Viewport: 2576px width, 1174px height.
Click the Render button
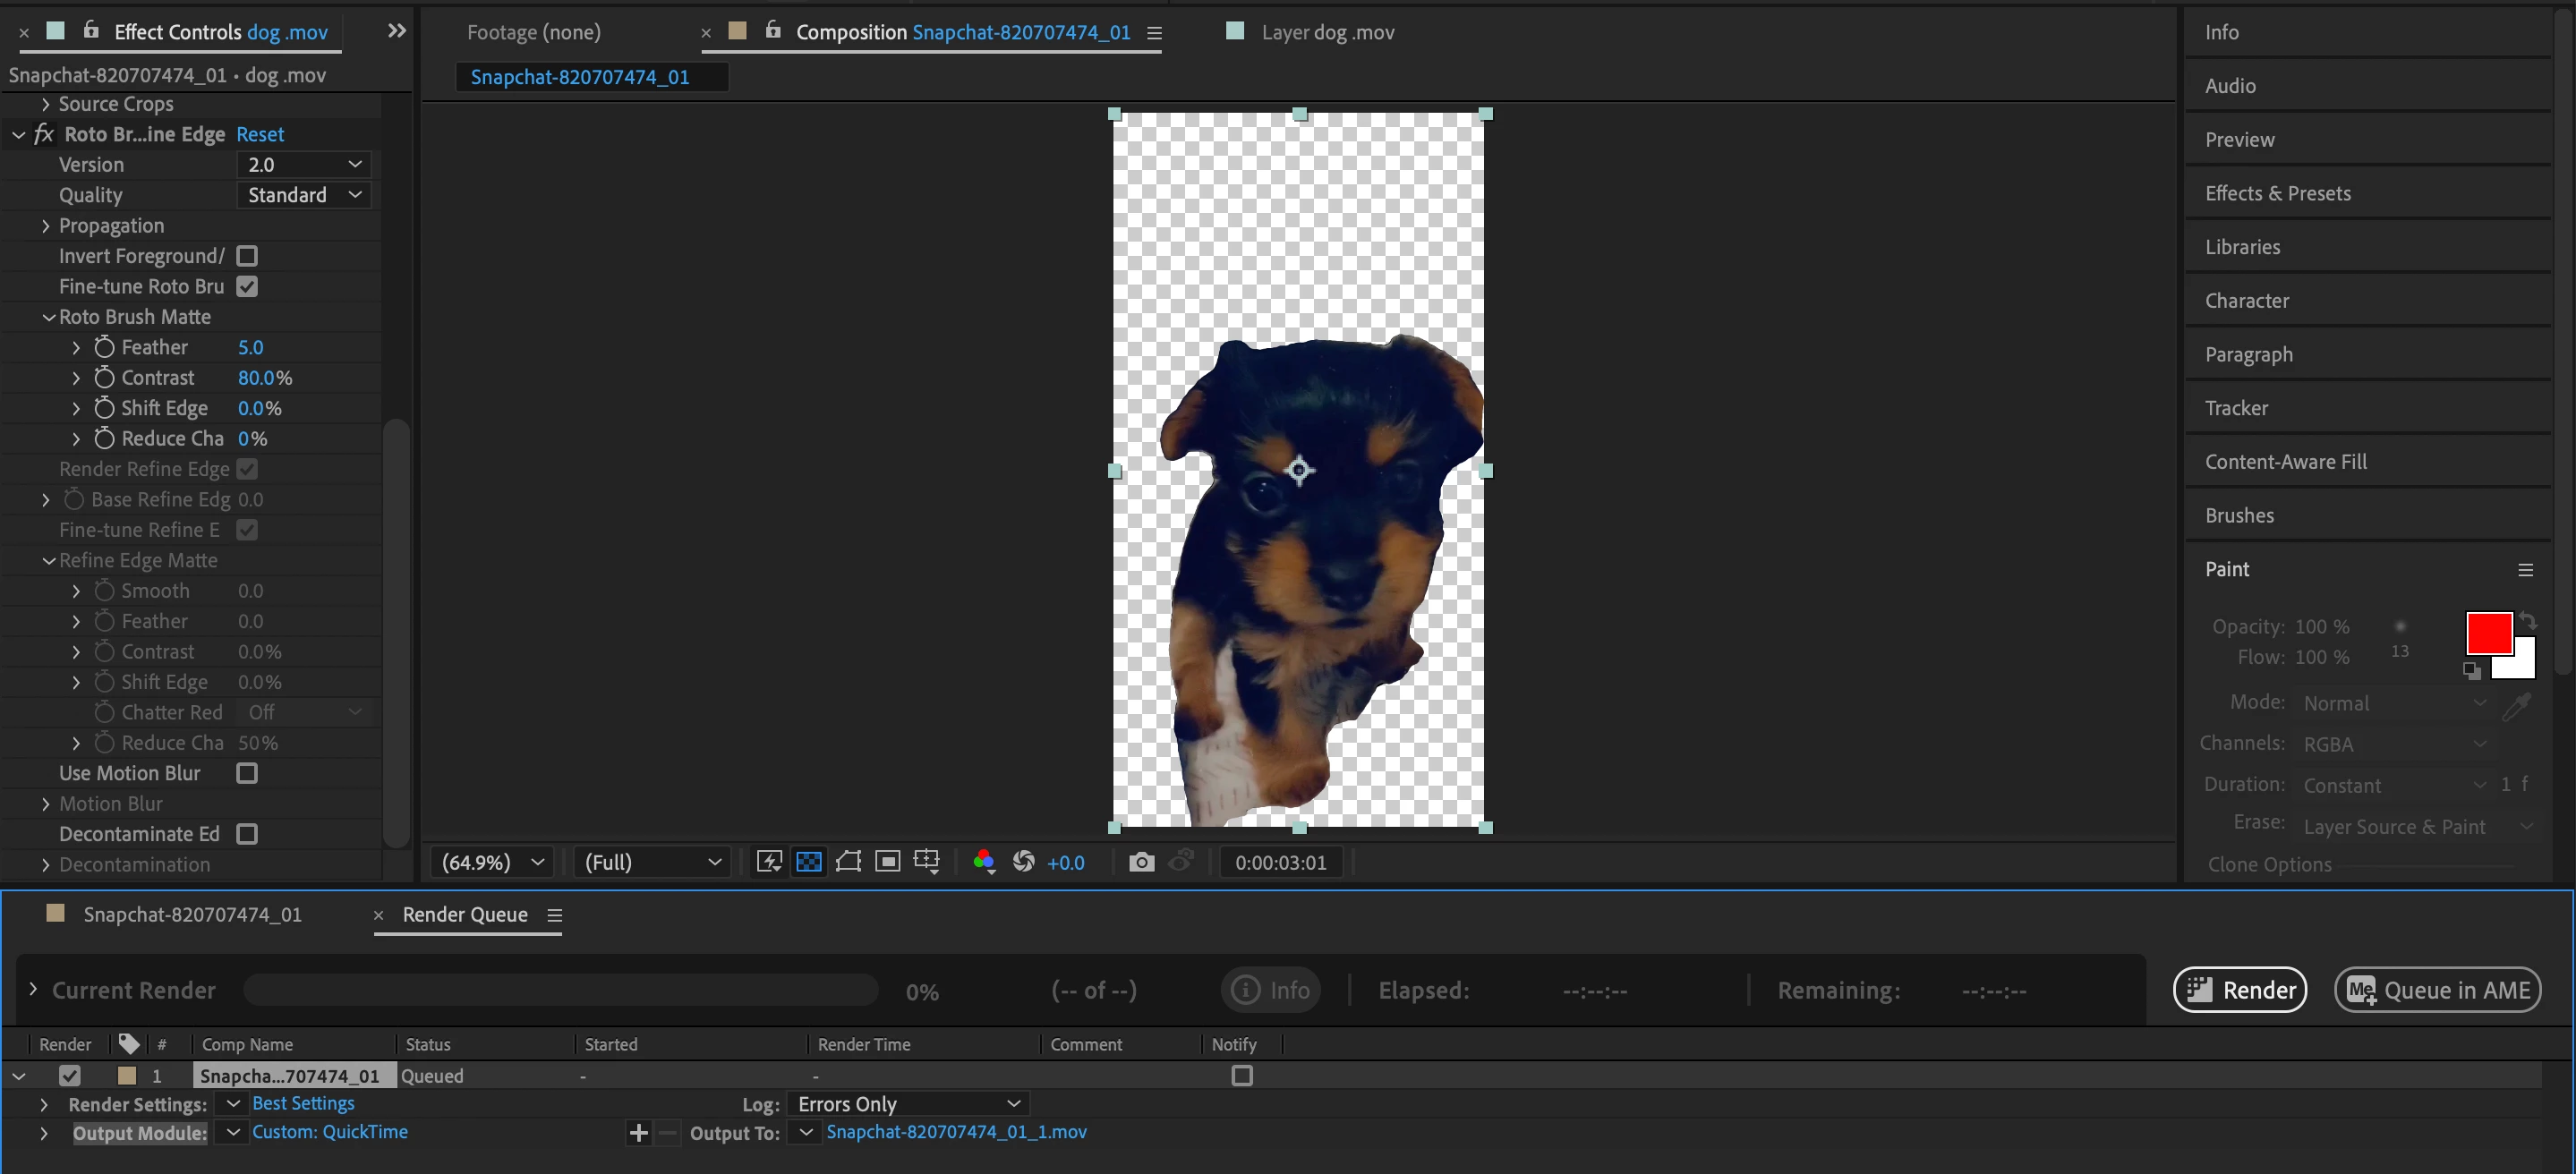[x=2240, y=990]
